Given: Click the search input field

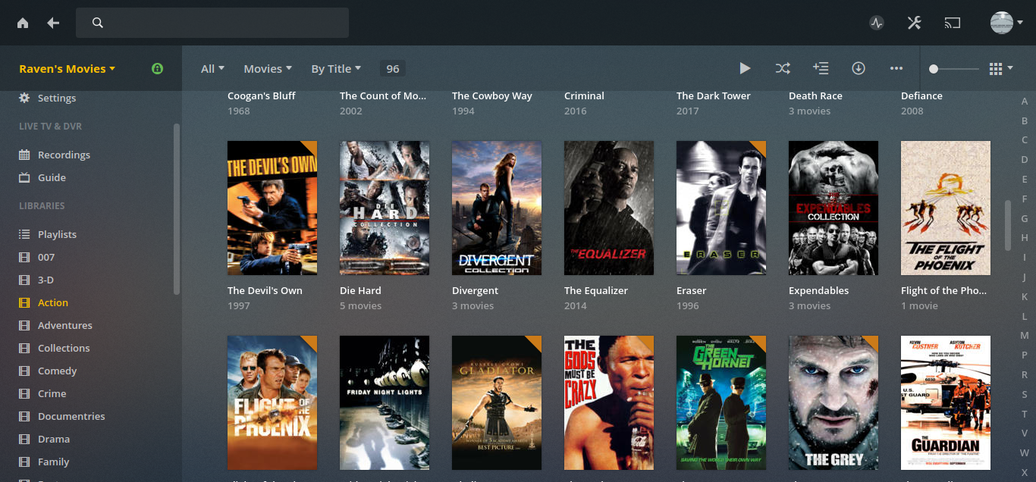Looking at the screenshot, I should [x=212, y=23].
